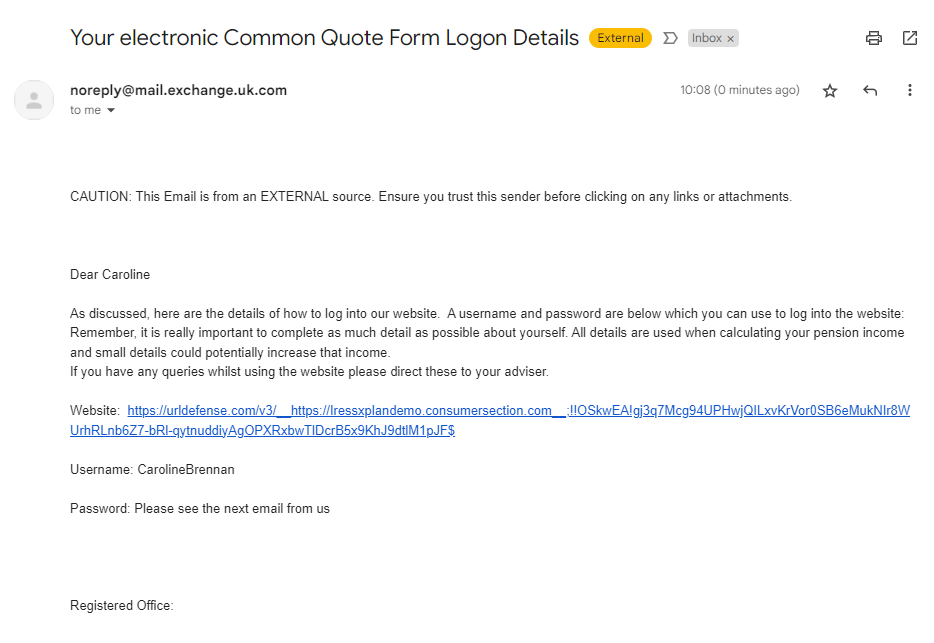The width and height of the screenshot is (934, 643).
Task: Click the yellow External label badge
Action: [x=620, y=38]
